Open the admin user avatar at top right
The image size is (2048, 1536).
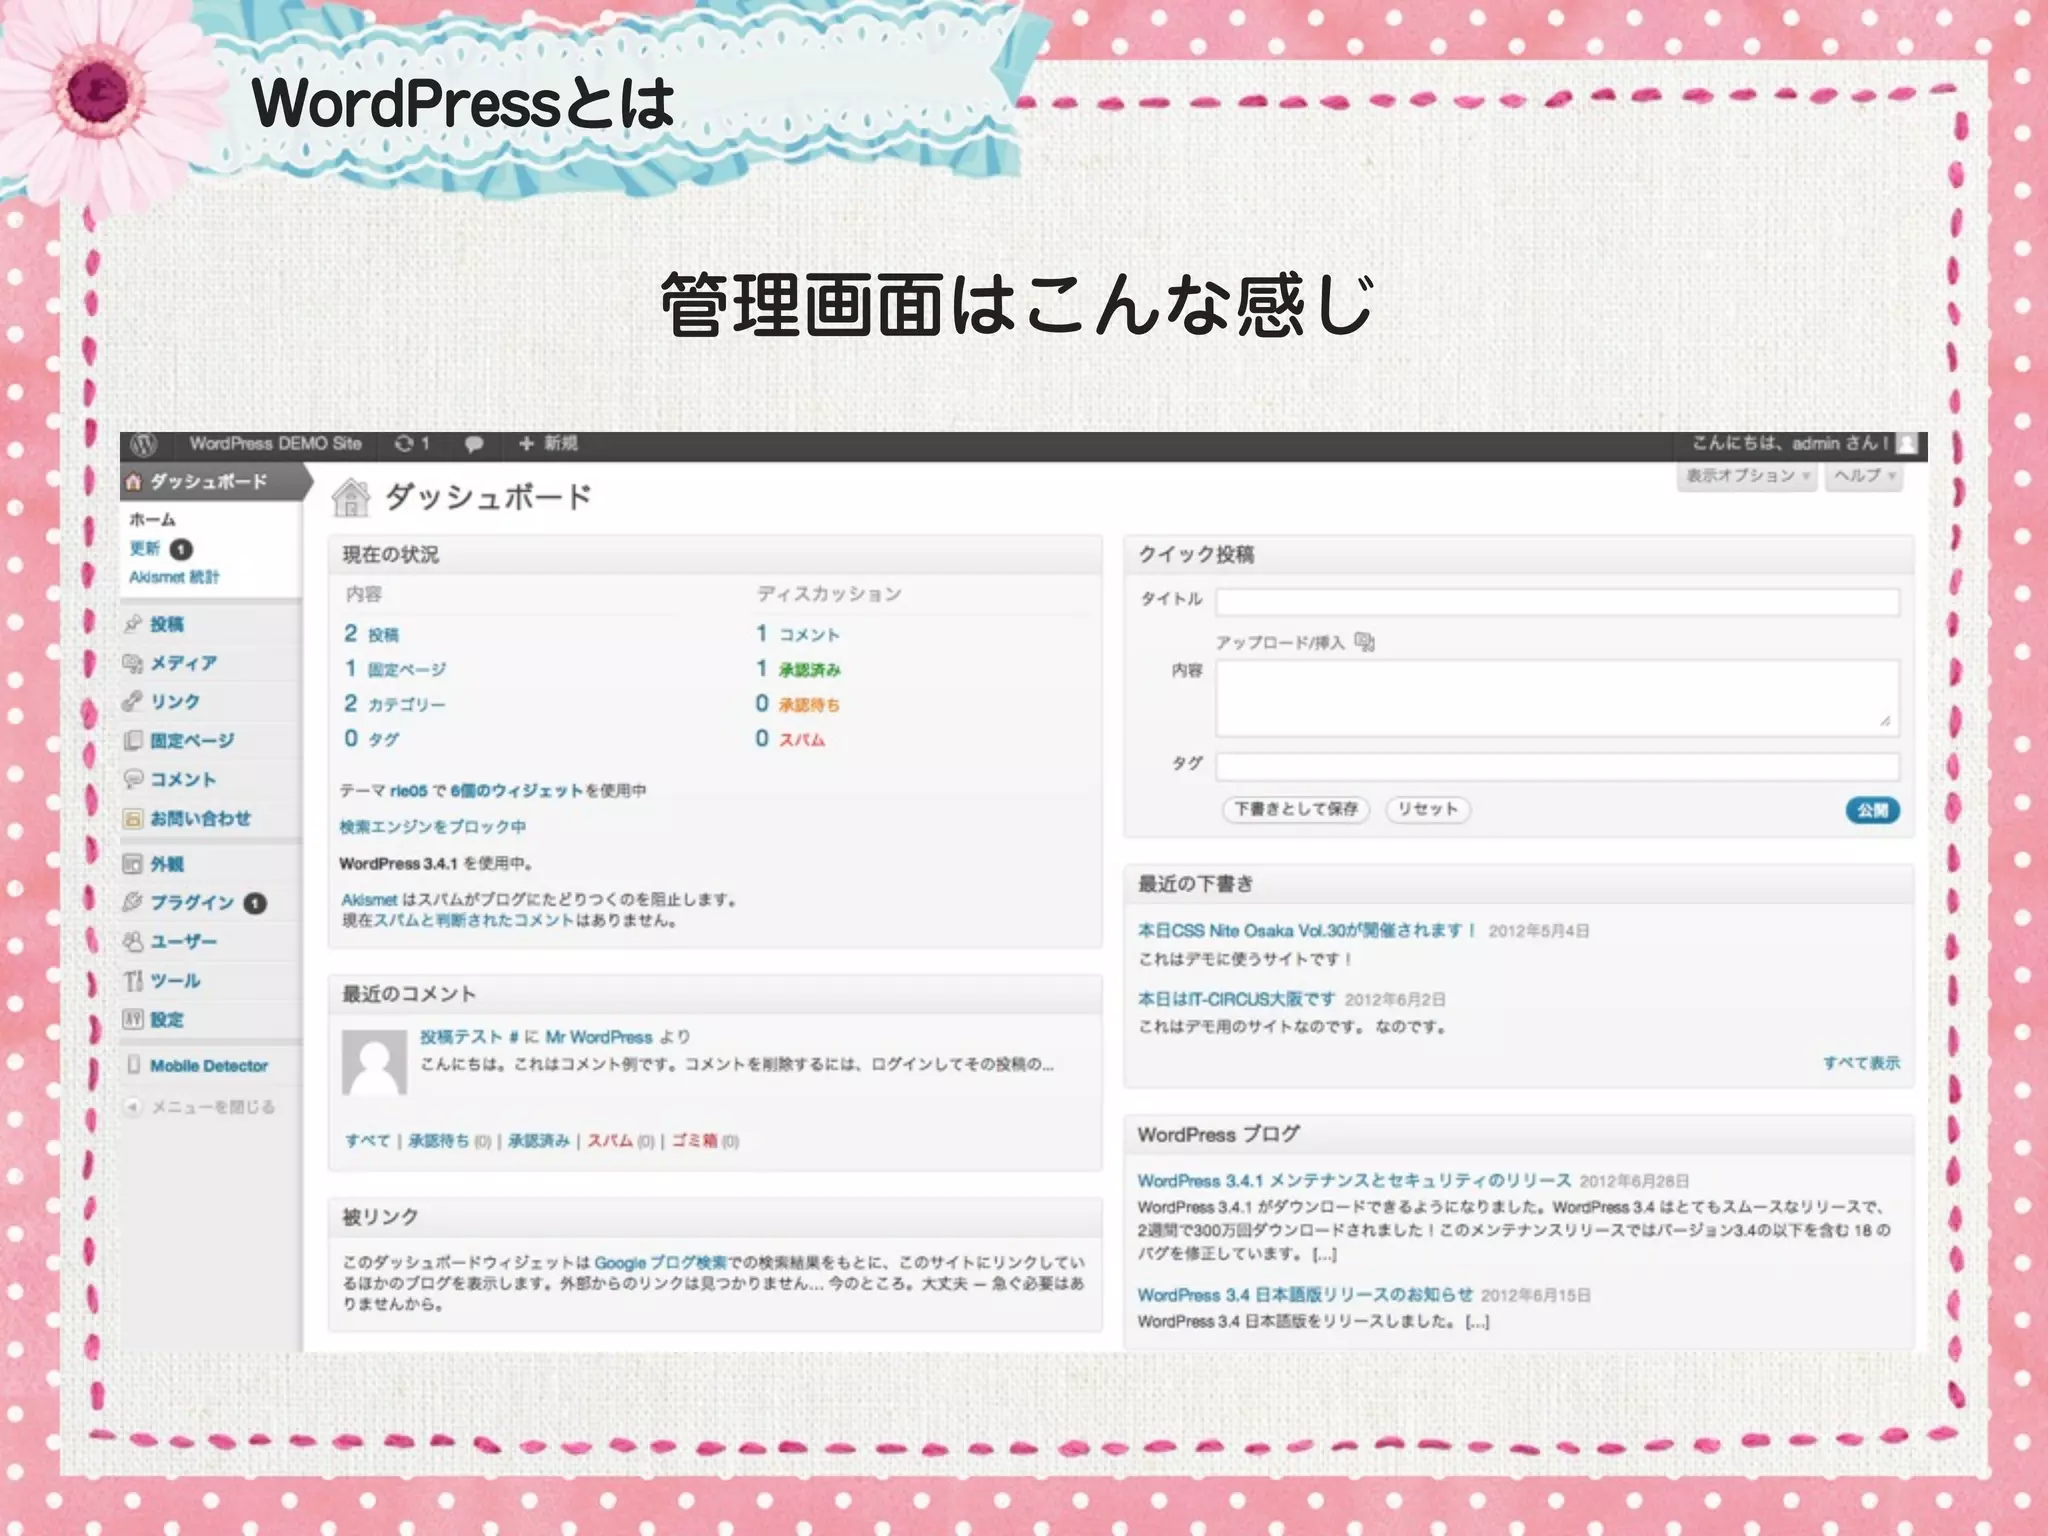(1907, 444)
